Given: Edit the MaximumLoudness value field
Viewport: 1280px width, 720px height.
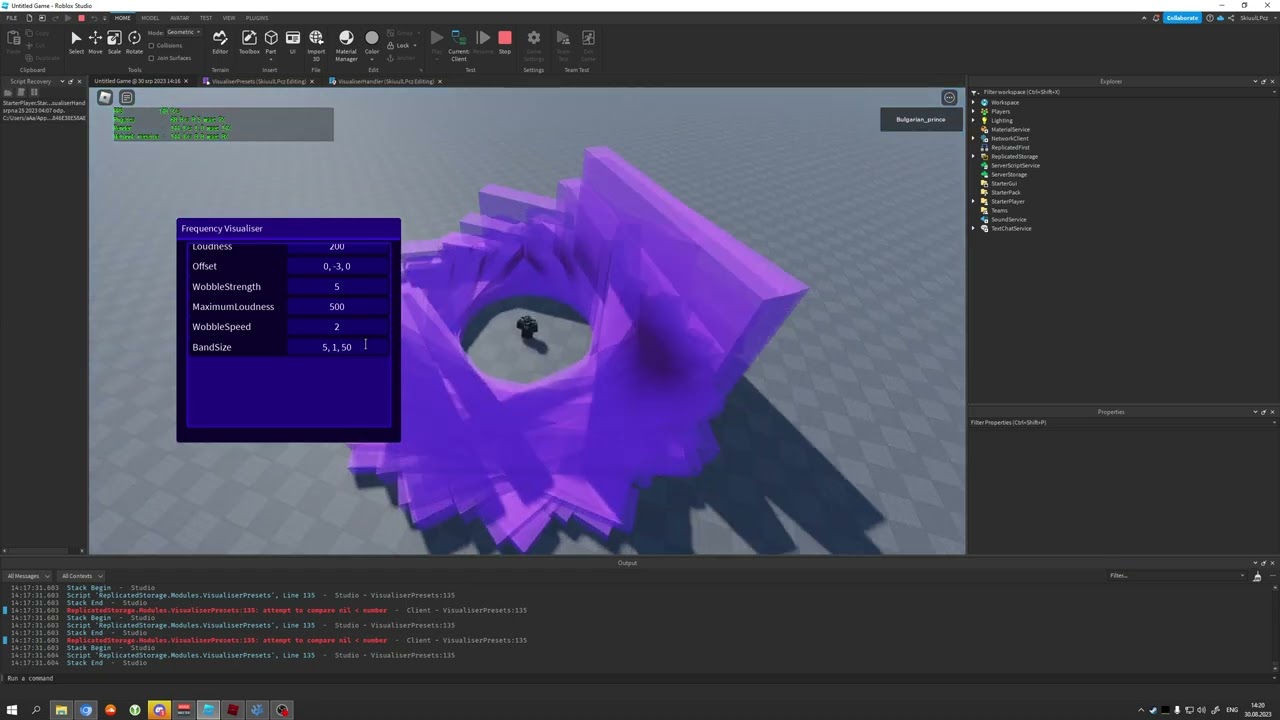Looking at the screenshot, I should [x=337, y=307].
